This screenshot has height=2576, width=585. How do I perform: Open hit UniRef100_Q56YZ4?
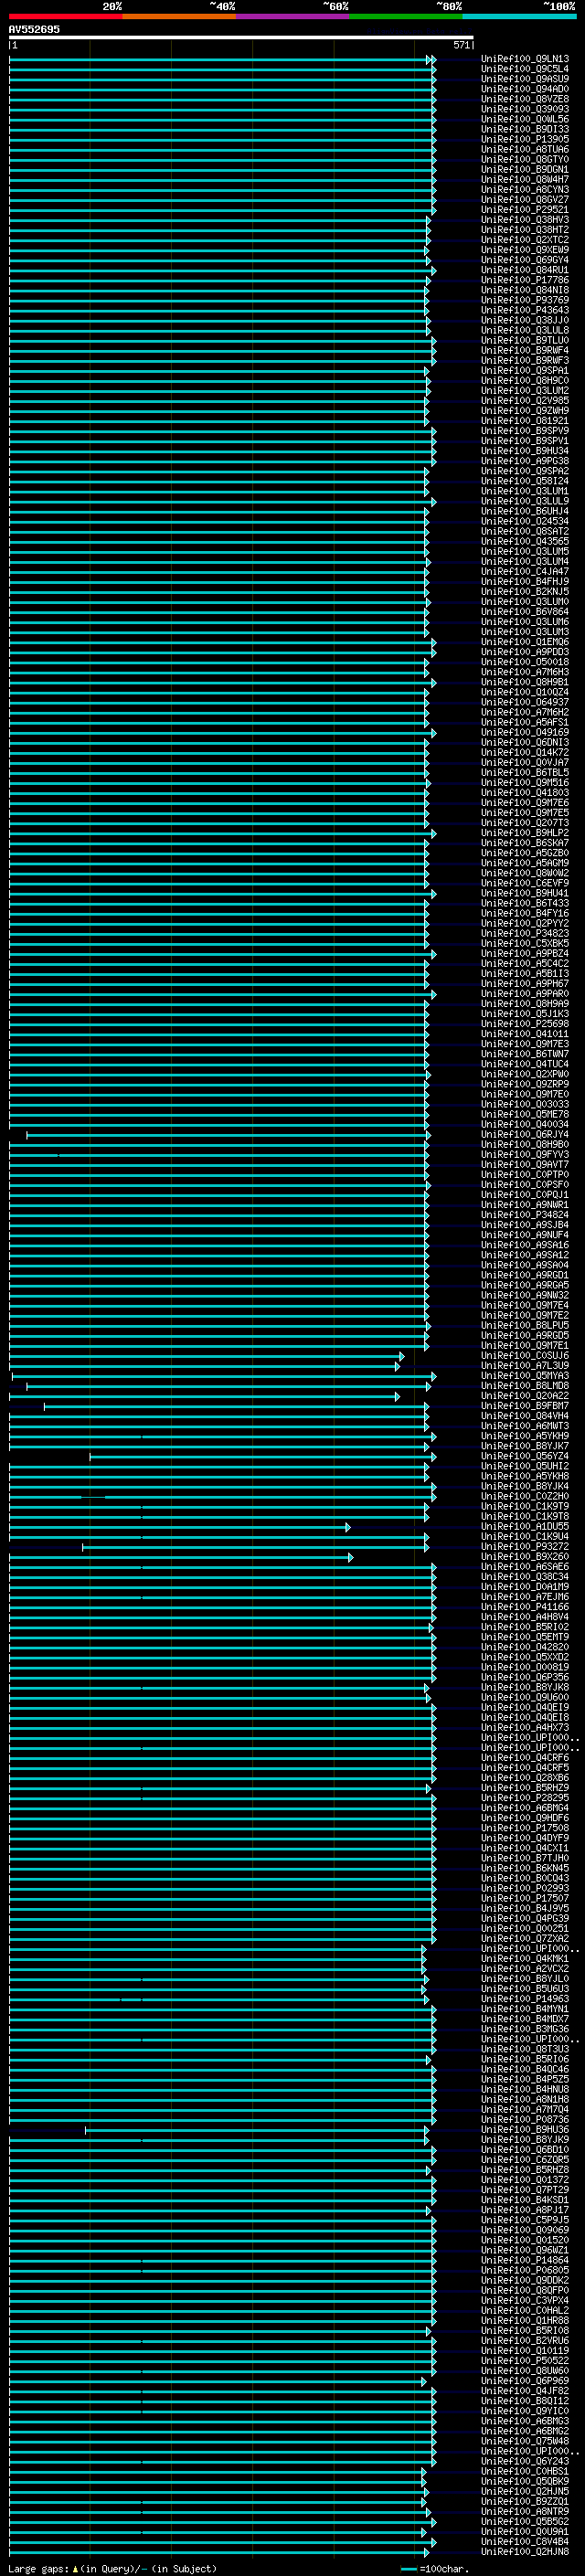tap(525, 1456)
